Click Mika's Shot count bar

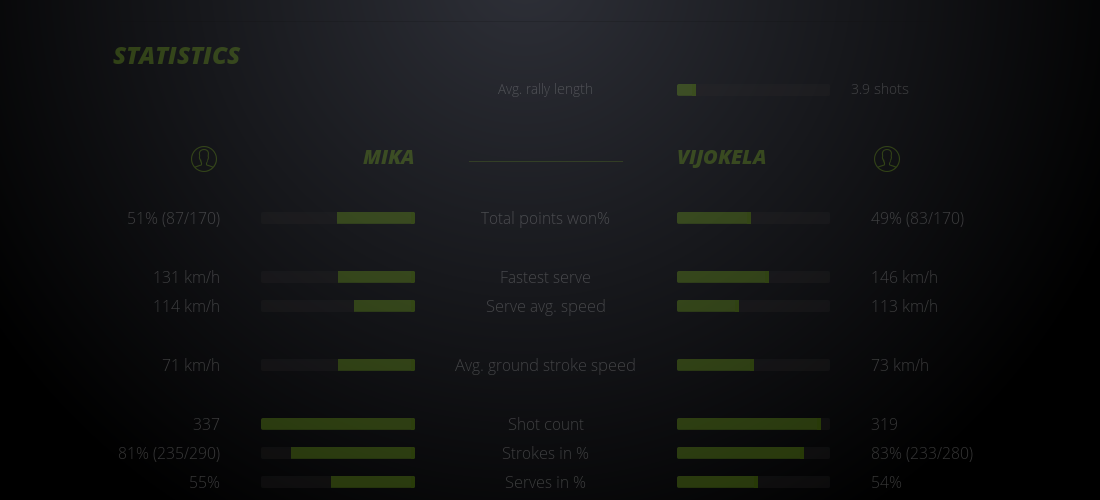point(338,424)
